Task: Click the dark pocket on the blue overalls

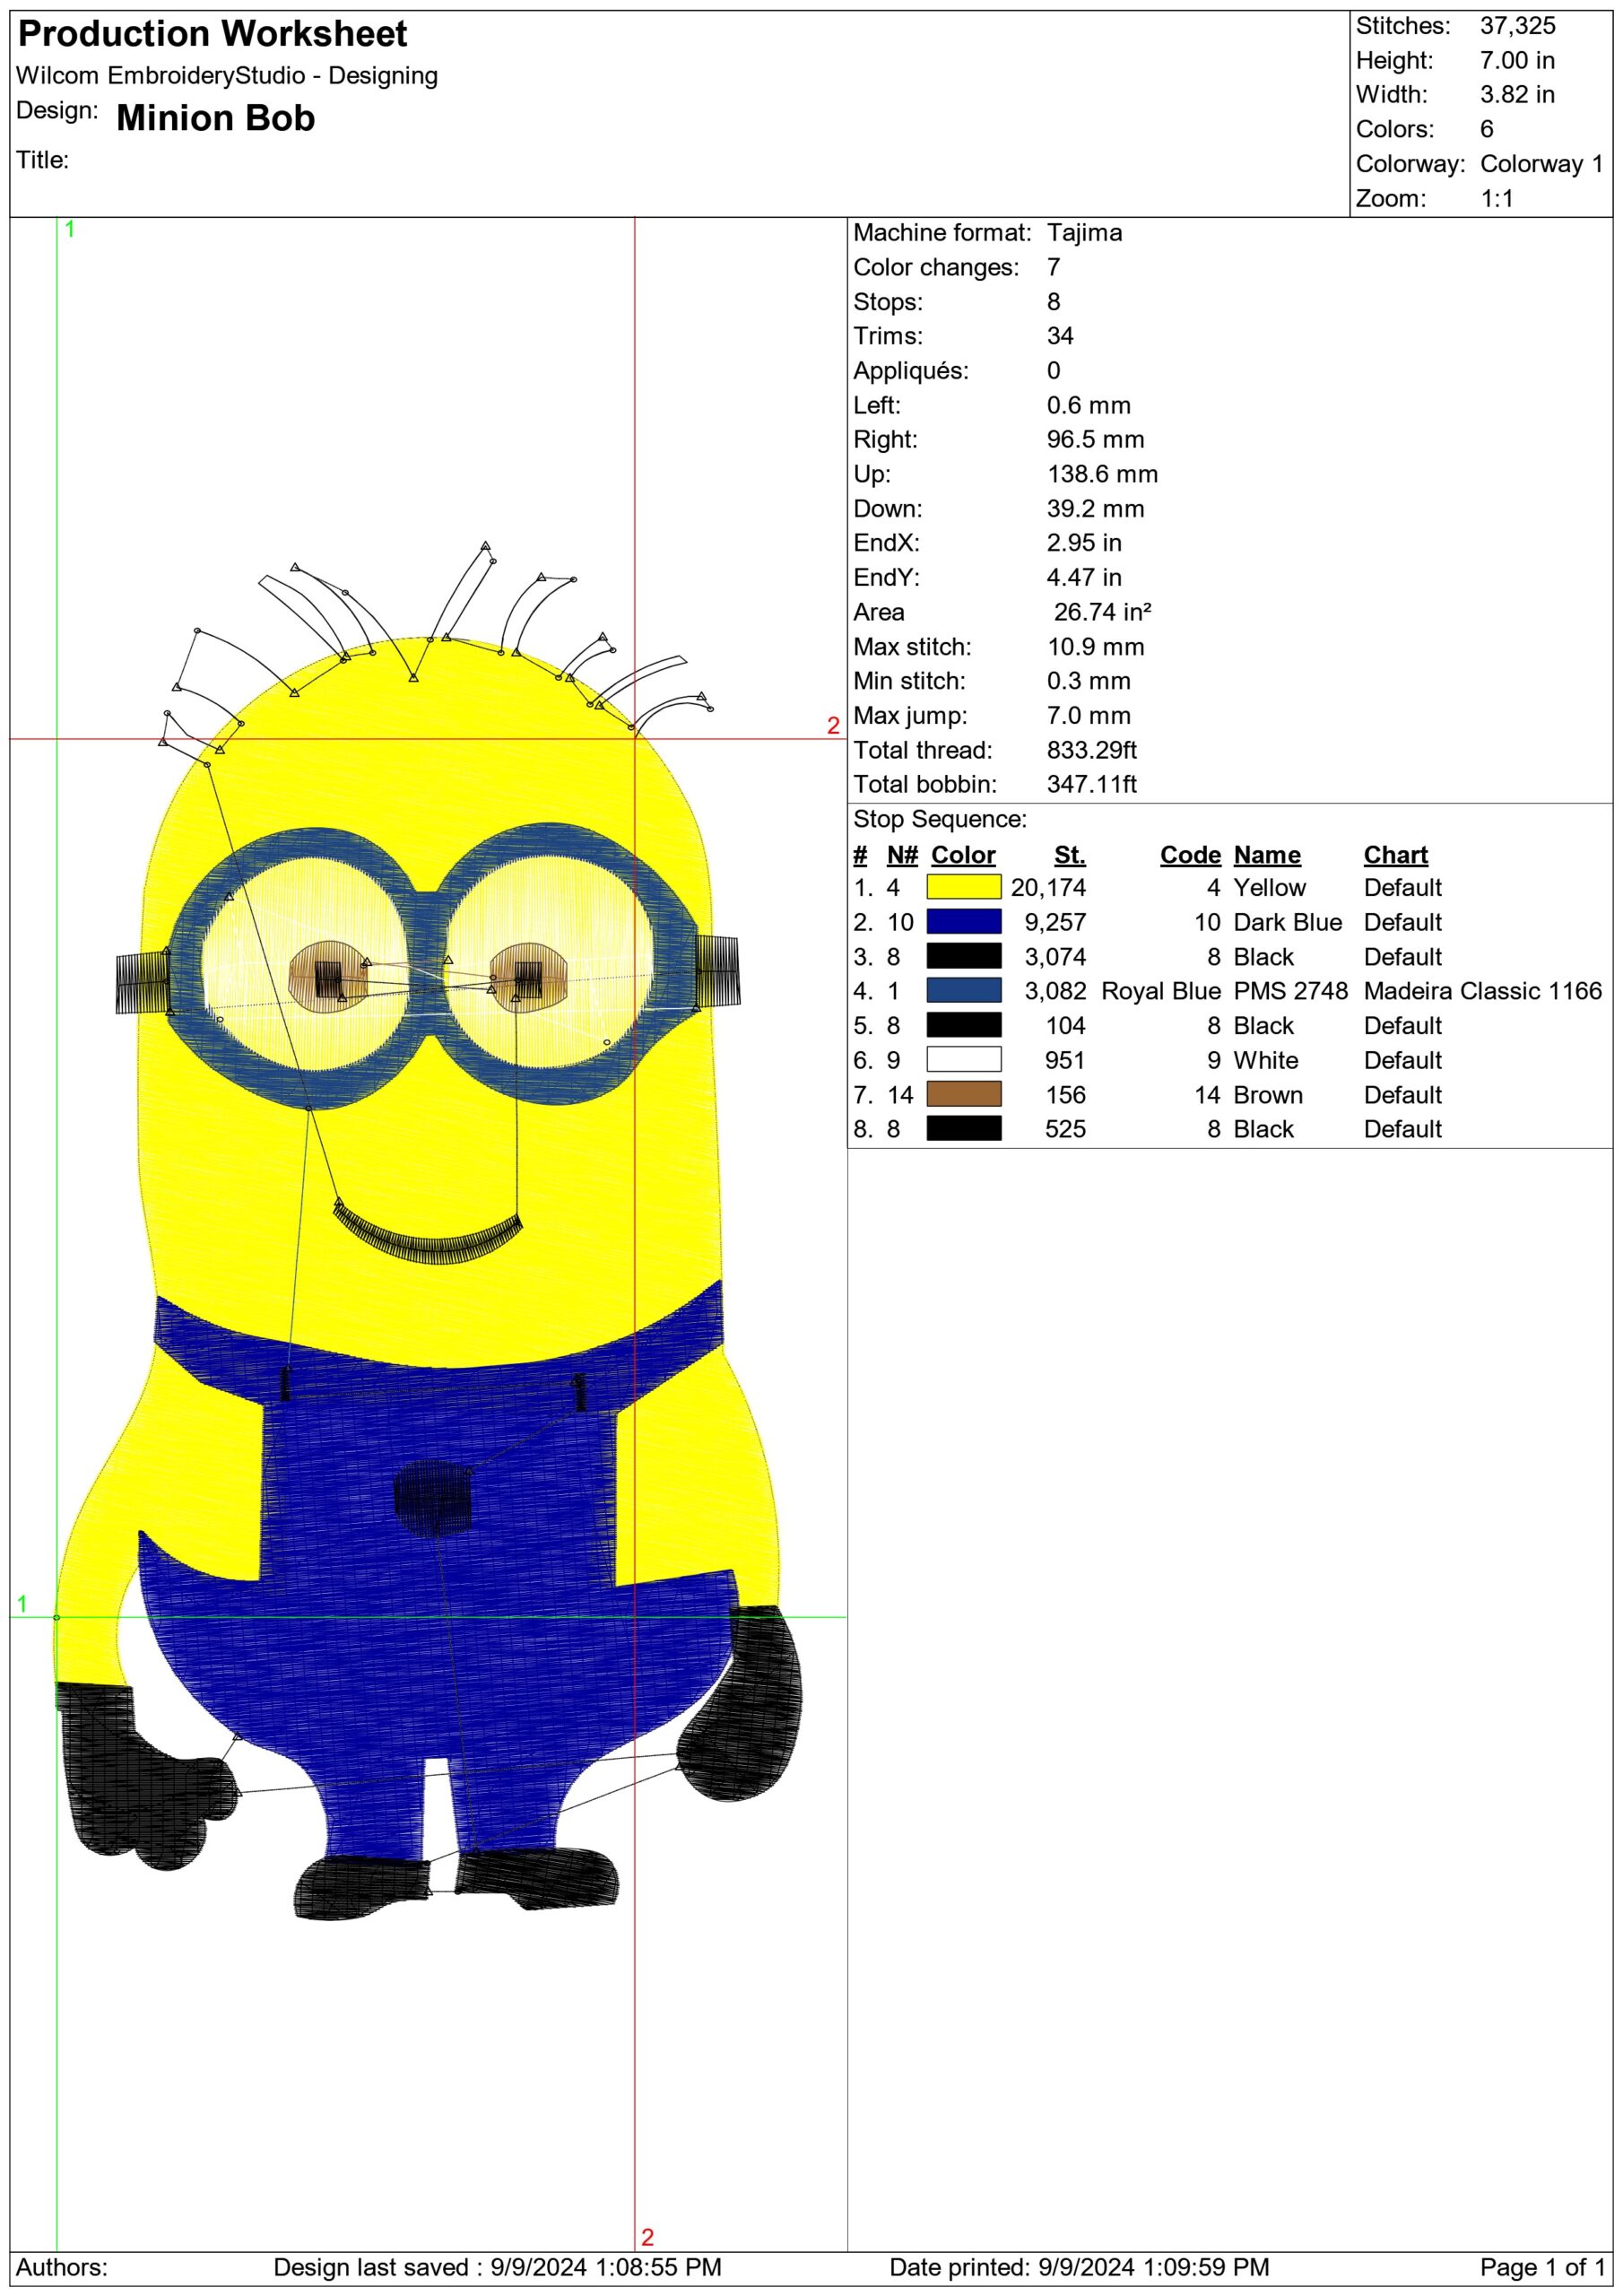Action: point(432,1497)
